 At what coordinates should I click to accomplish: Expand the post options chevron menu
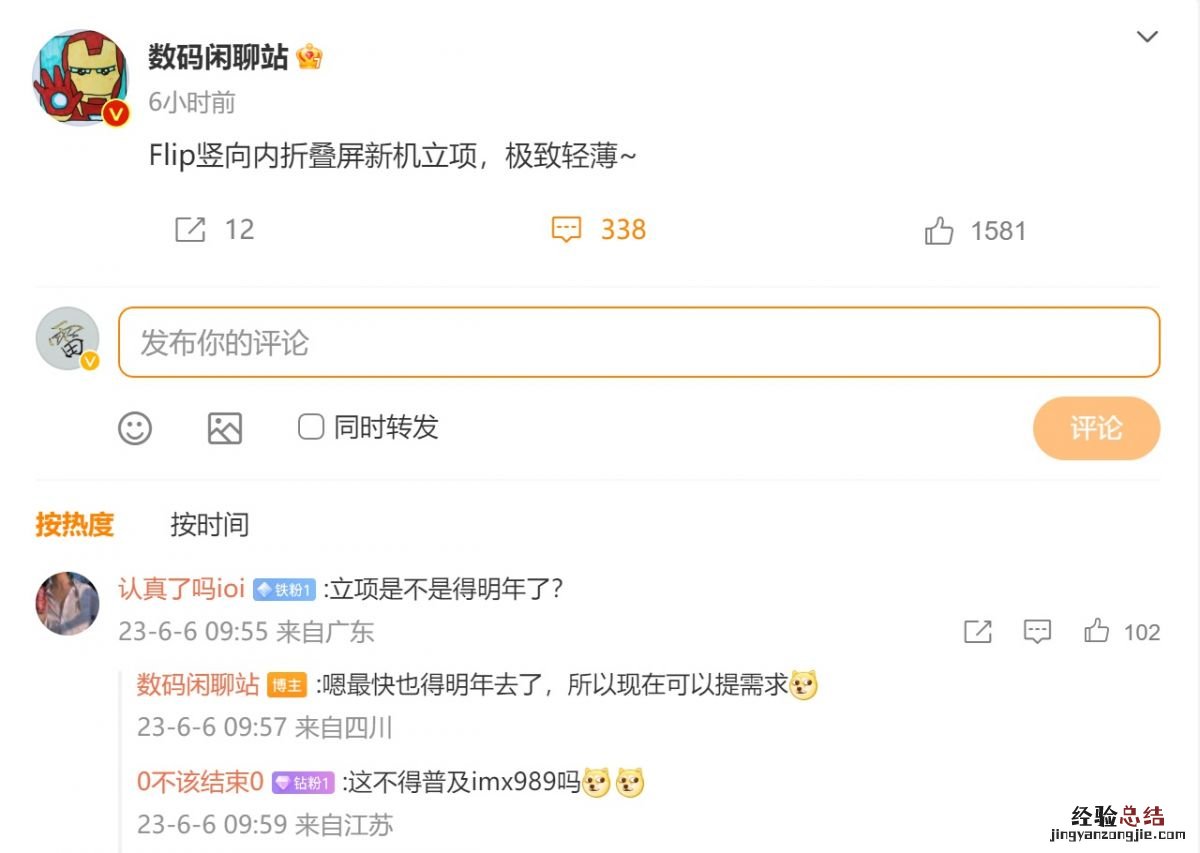point(1147,37)
